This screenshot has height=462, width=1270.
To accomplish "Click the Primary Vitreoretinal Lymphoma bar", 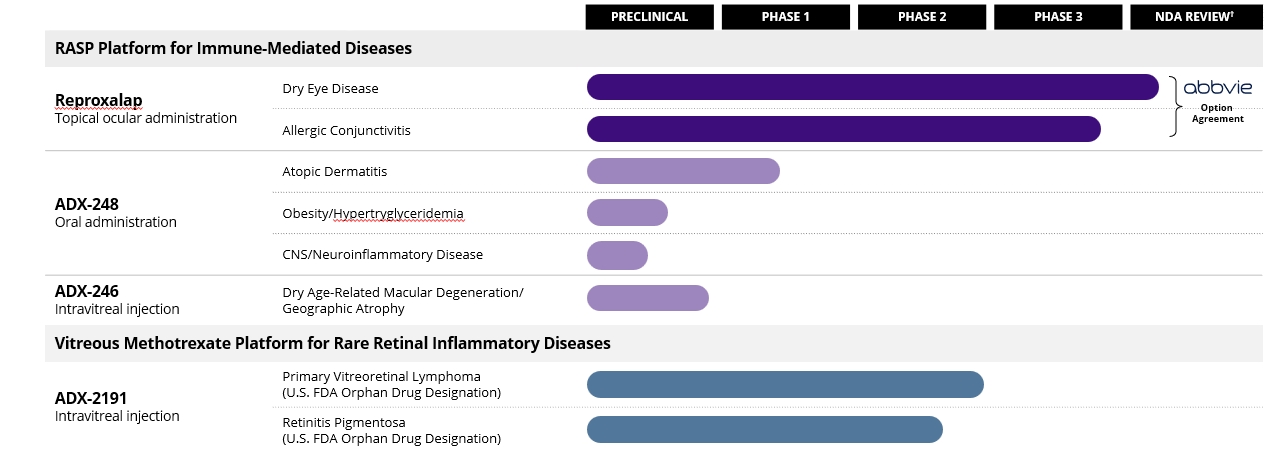I will [x=785, y=384].
